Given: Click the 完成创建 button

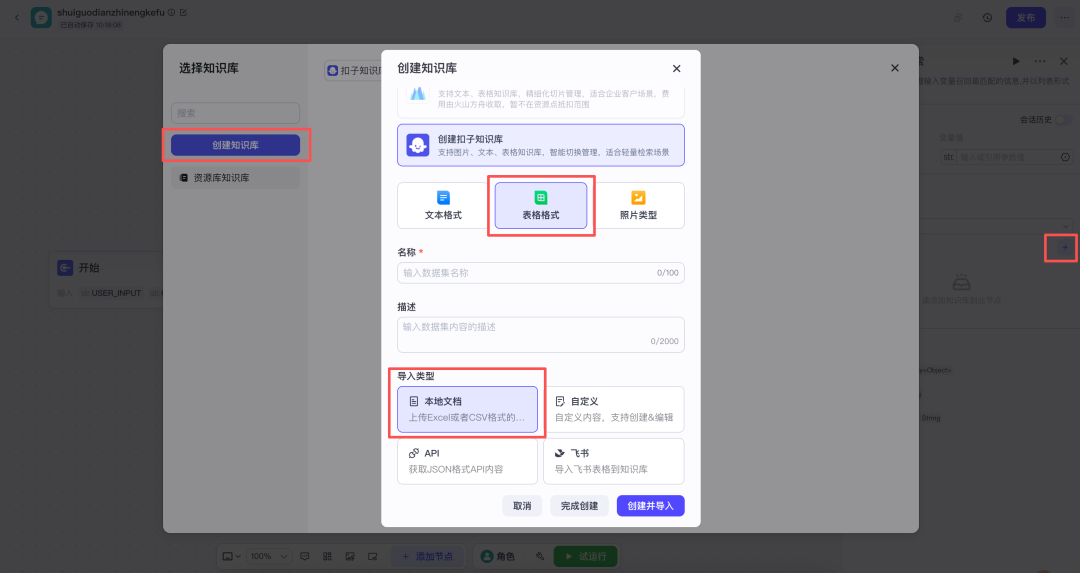Looking at the screenshot, I should pos(579,506).
